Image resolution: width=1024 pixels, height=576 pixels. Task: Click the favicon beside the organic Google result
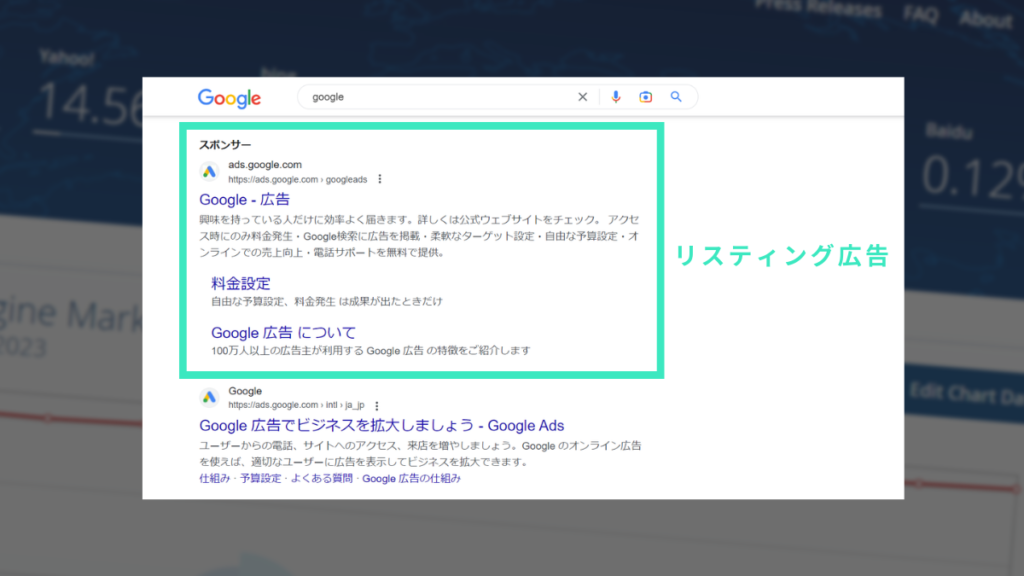(x=210, y=397)
